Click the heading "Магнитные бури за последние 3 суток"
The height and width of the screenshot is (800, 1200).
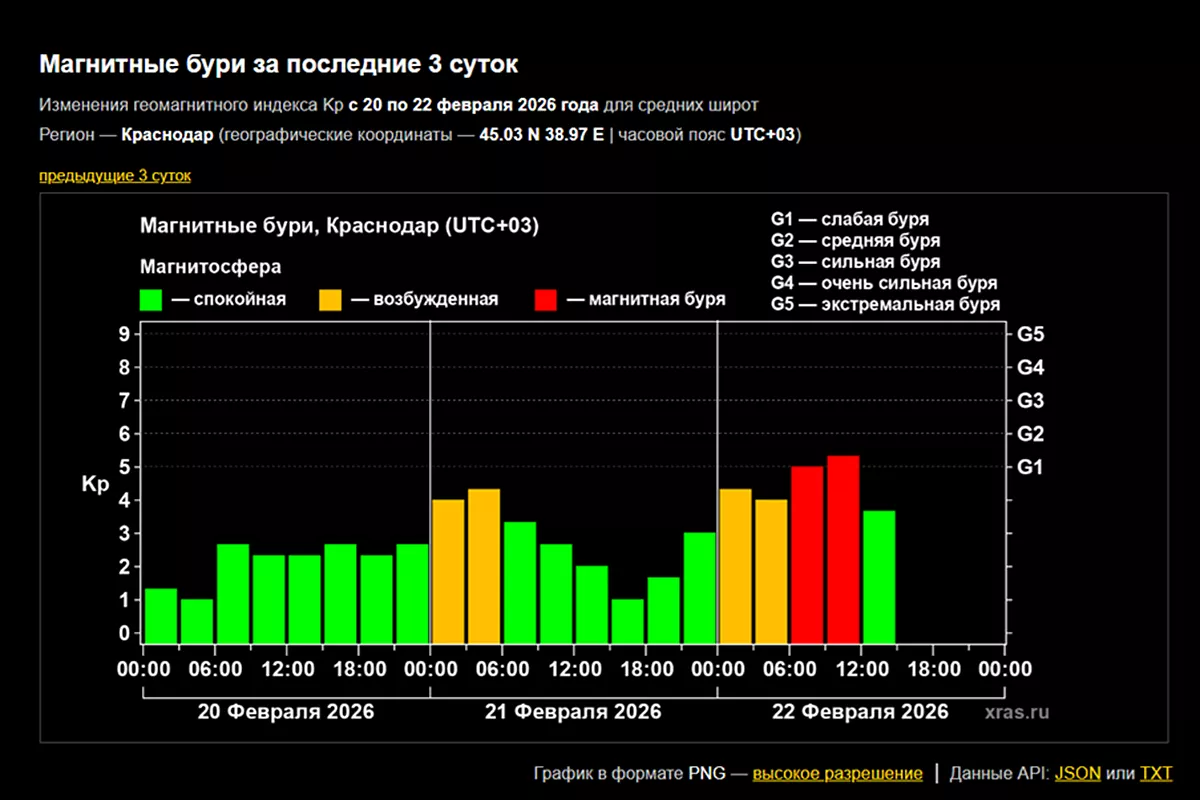pyautogui.click(x=279, y=65)
